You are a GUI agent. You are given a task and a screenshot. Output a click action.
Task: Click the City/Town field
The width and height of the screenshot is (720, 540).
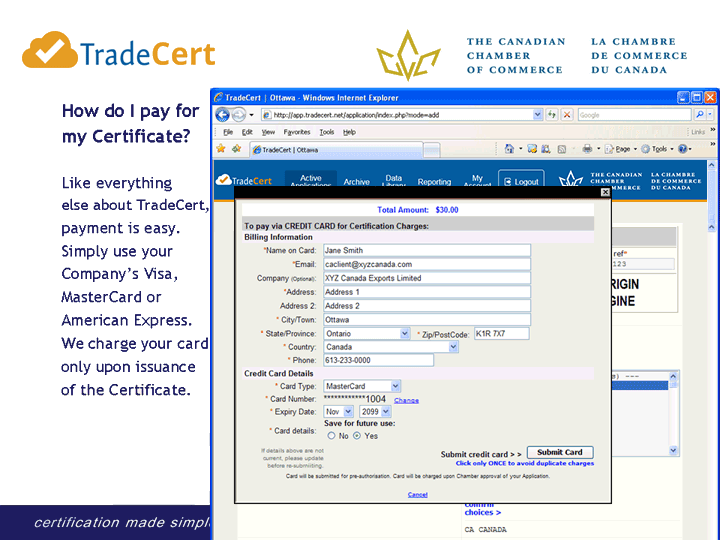pyautogui.click(x=427, y=320)
